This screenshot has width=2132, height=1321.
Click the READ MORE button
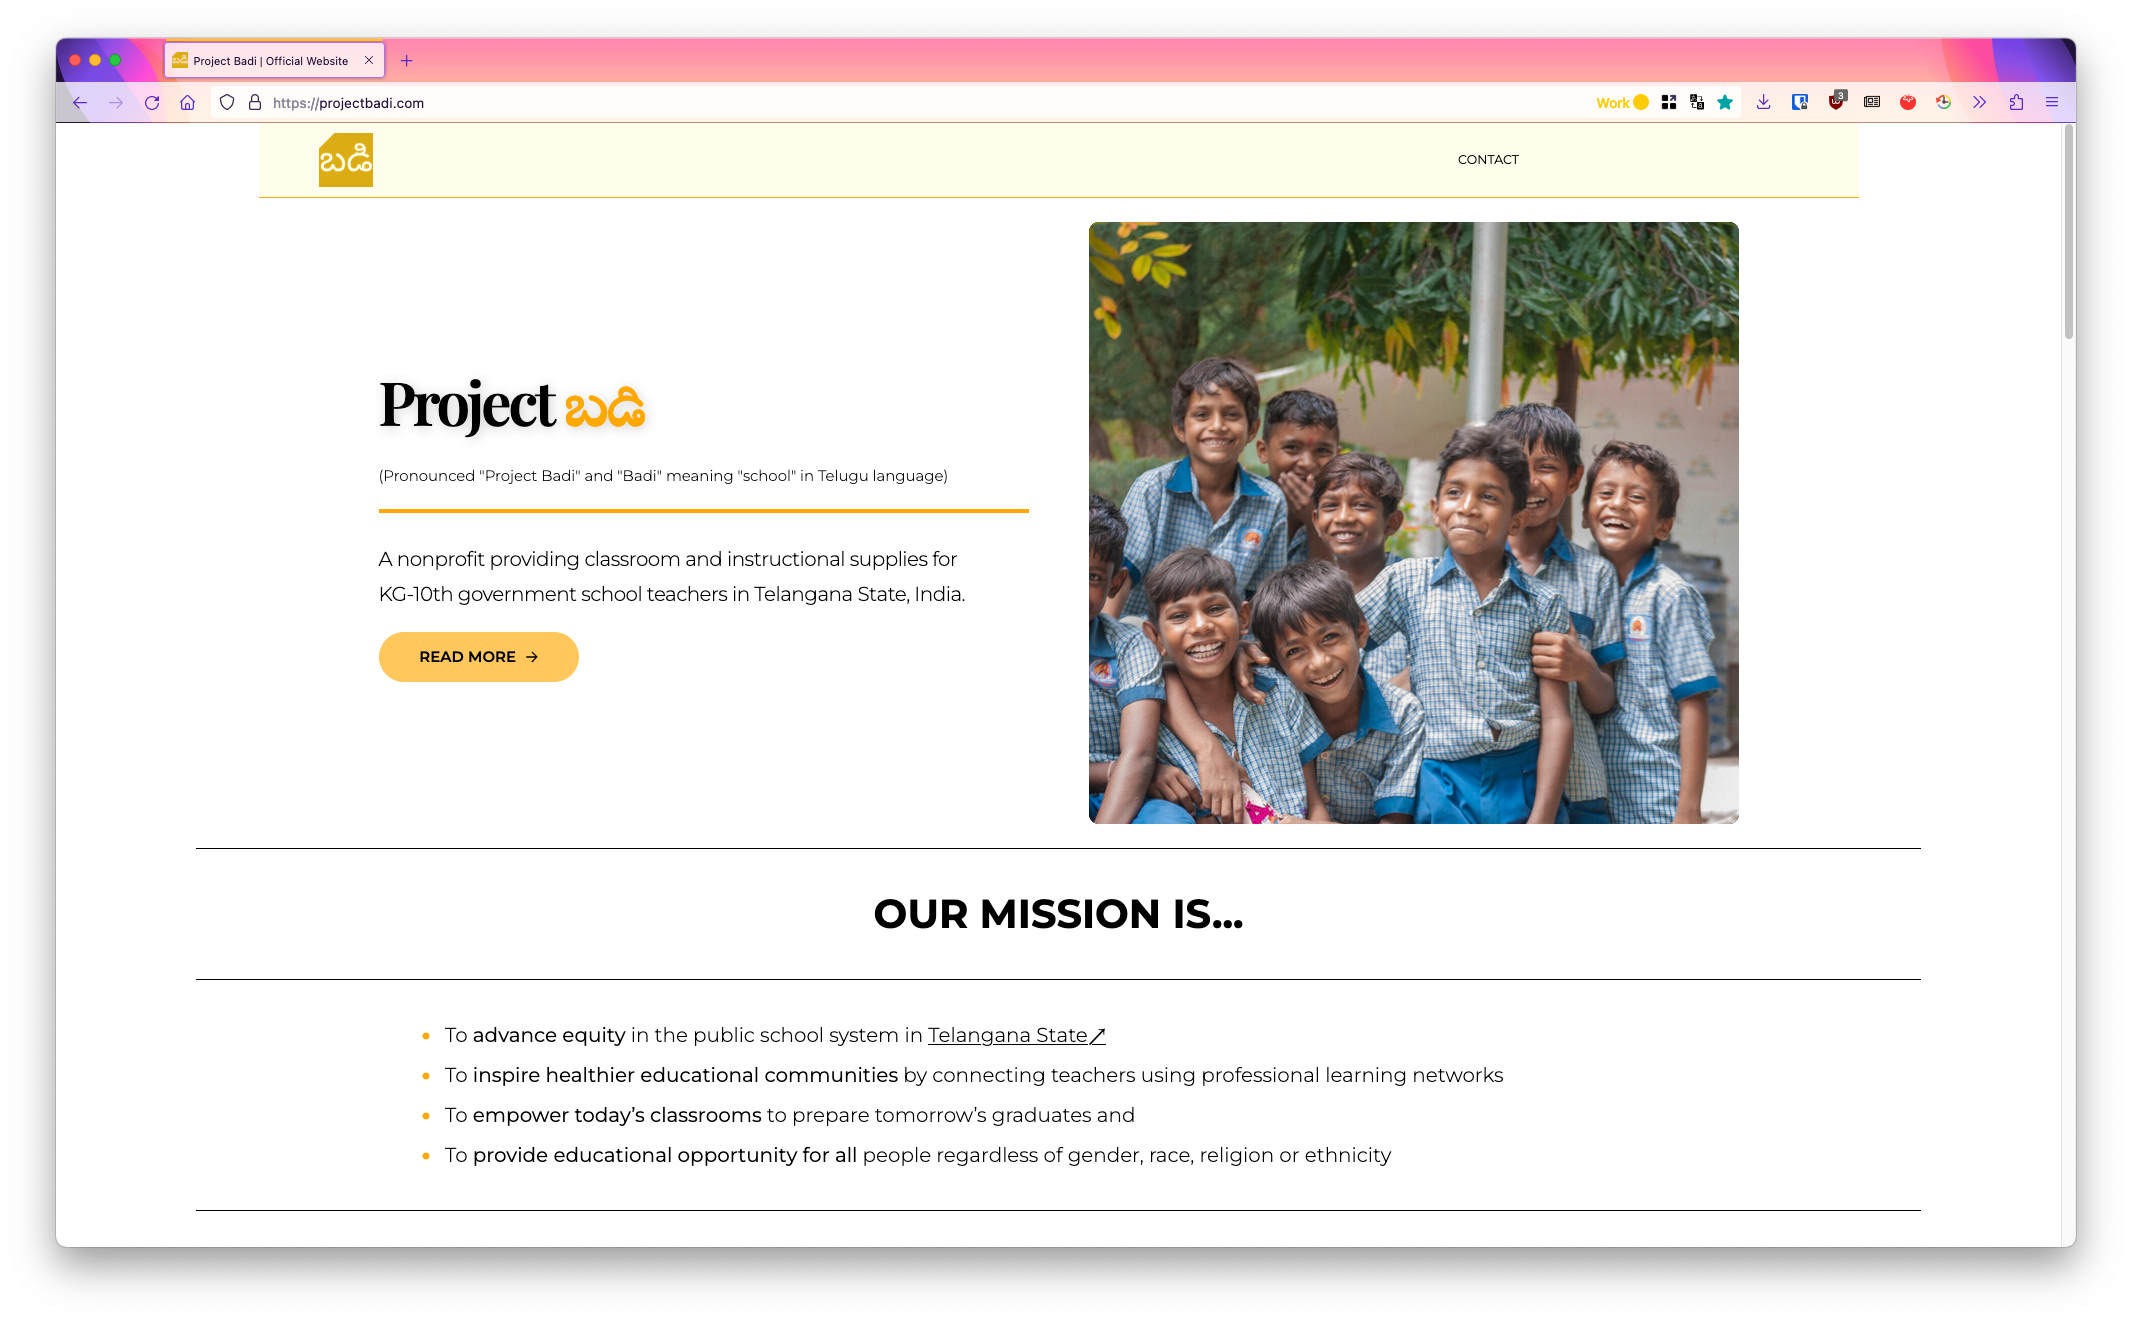click(x=479, y=657)
